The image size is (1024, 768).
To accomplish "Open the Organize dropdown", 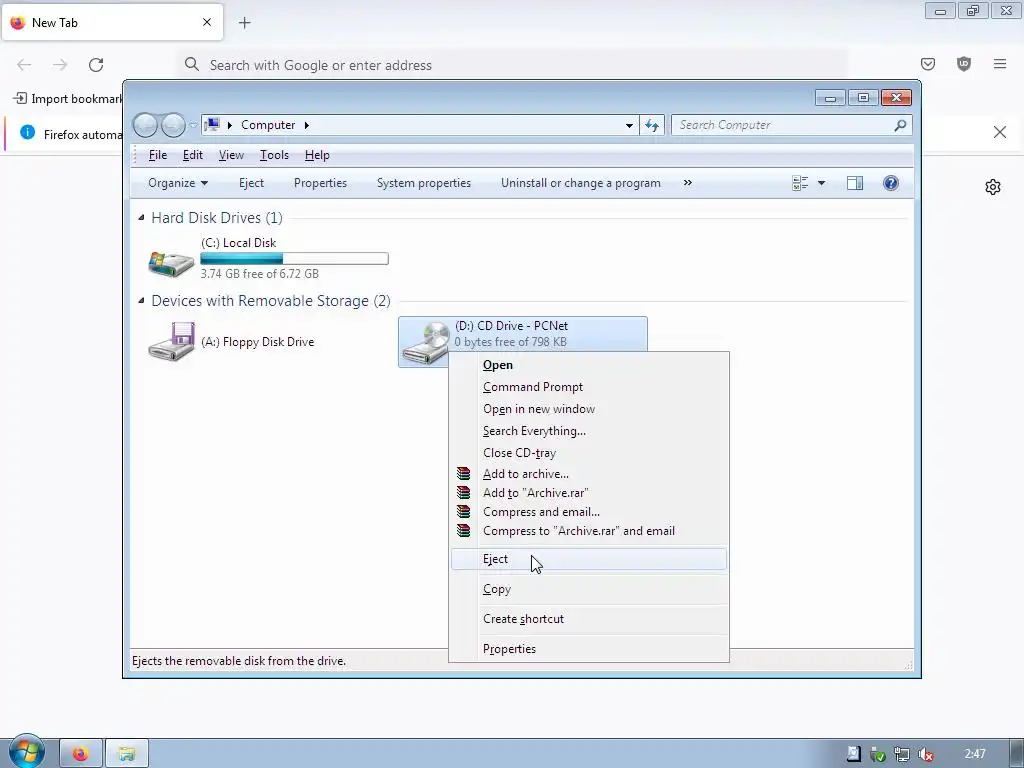I will (x=178, y=183).
